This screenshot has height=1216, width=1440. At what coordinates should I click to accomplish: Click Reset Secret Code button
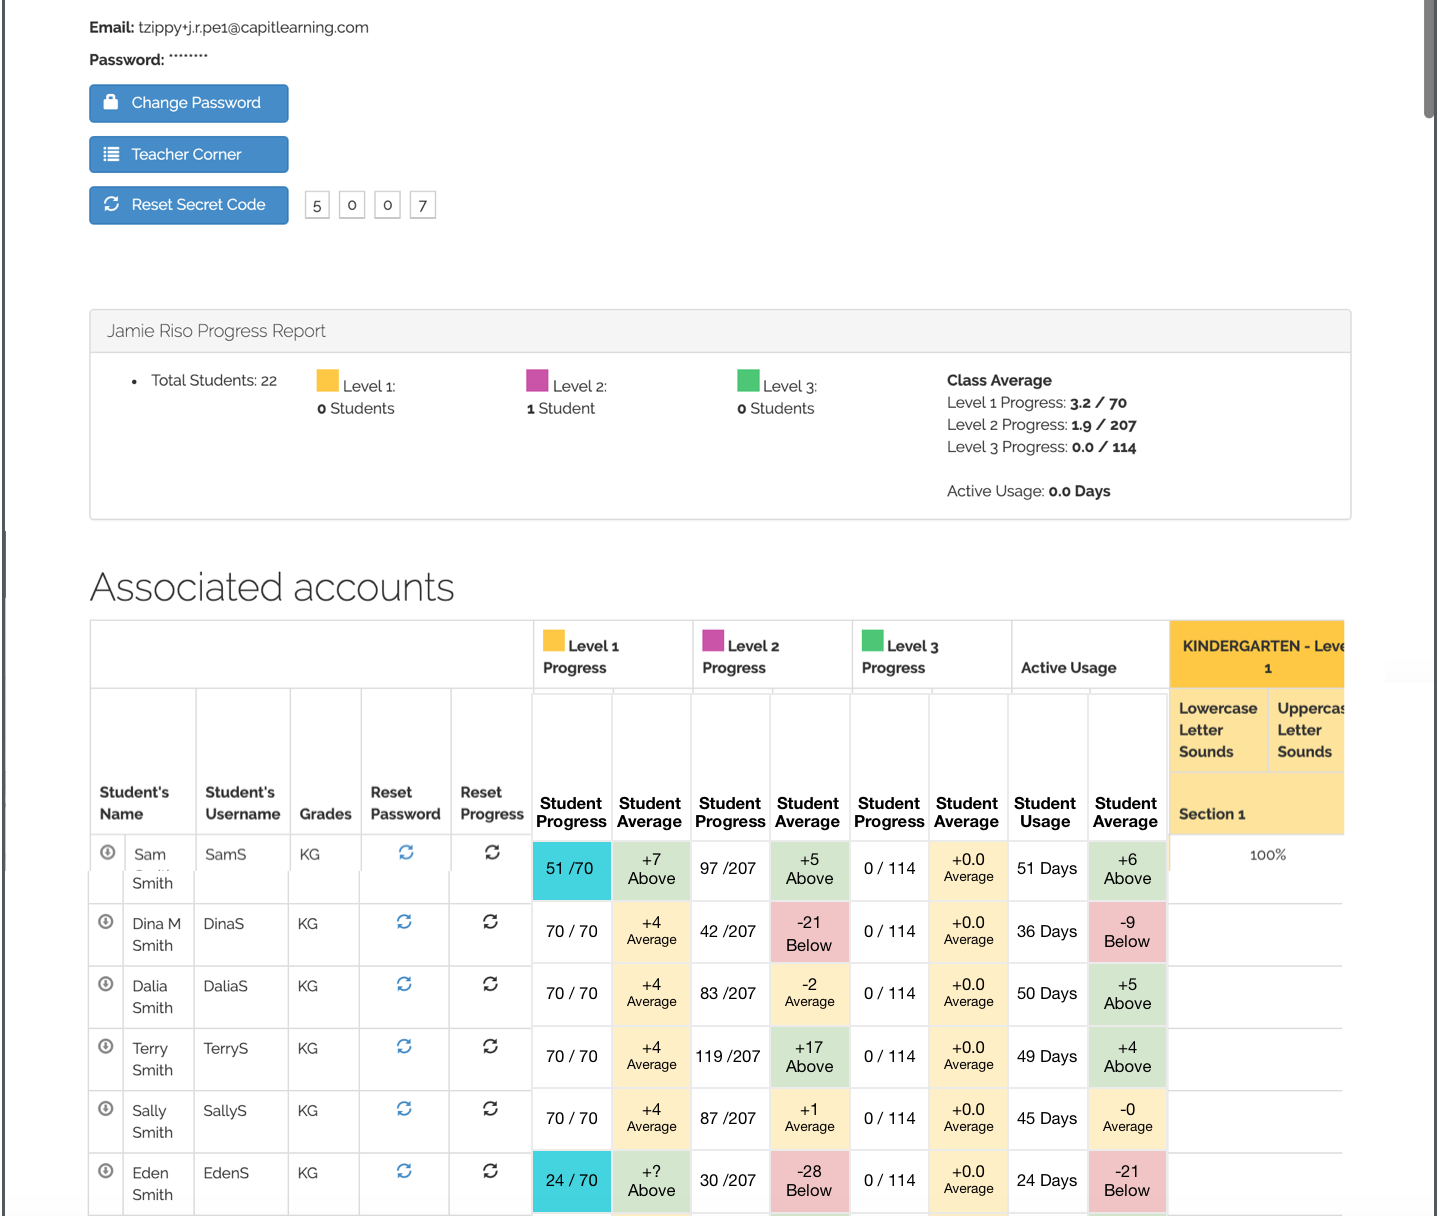(189, 205)
